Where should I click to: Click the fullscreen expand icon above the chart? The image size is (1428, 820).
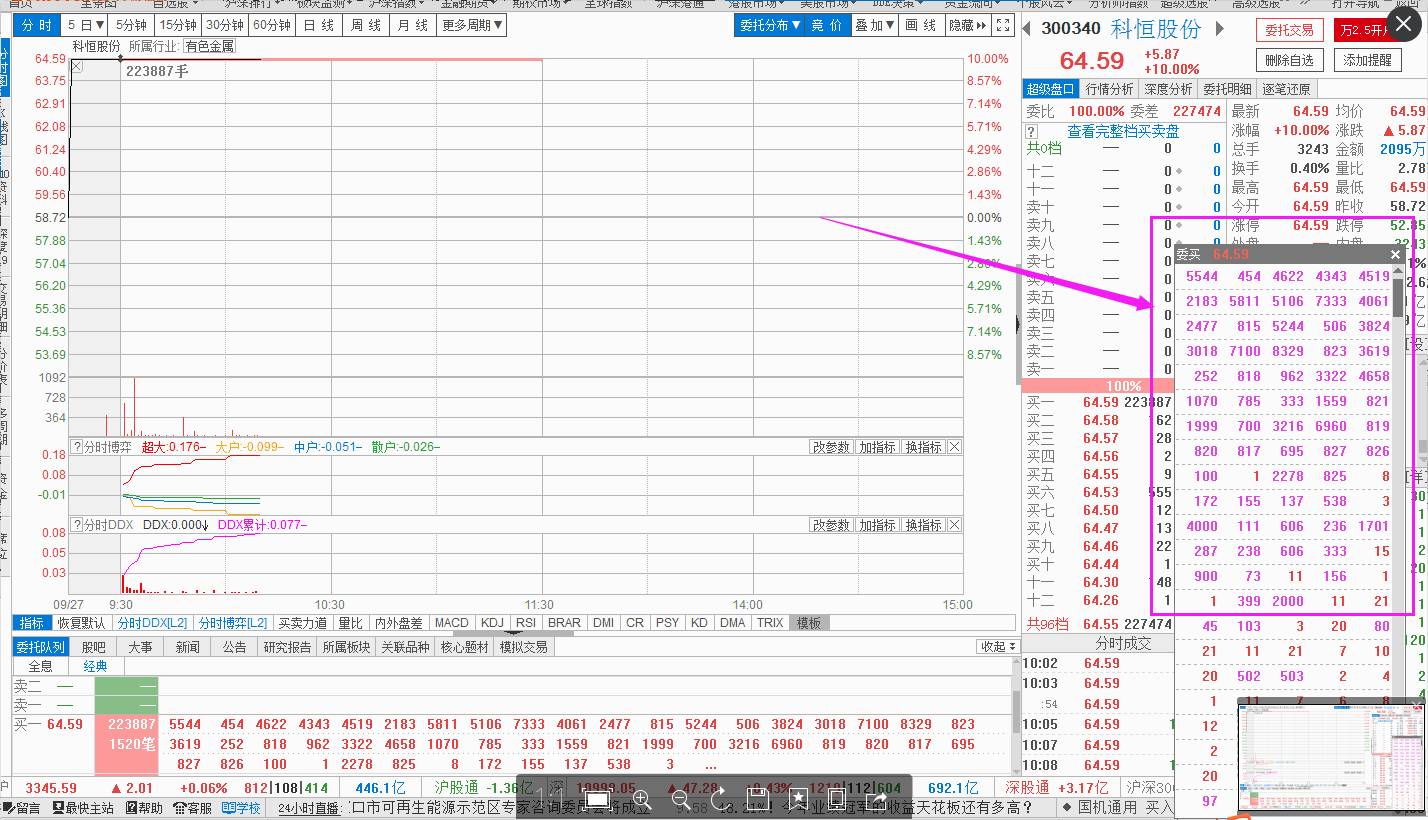[x=1003, y=25]
